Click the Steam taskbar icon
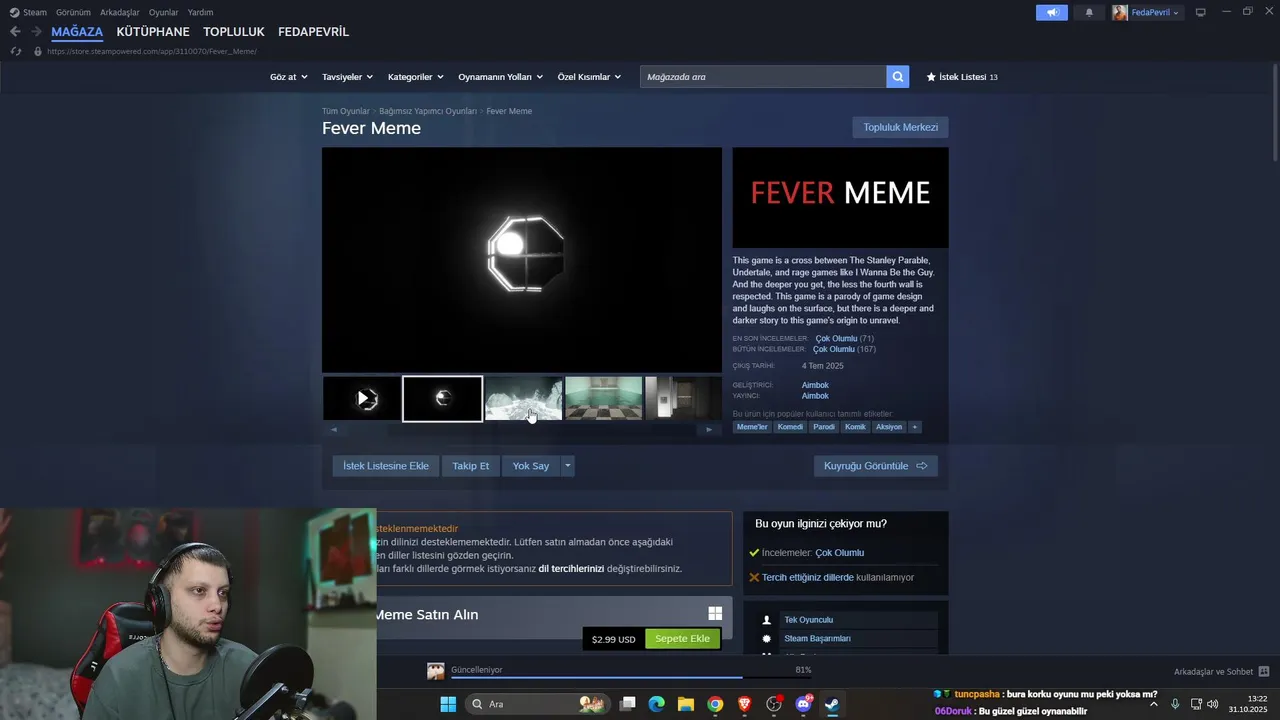 tap(832, 704)
